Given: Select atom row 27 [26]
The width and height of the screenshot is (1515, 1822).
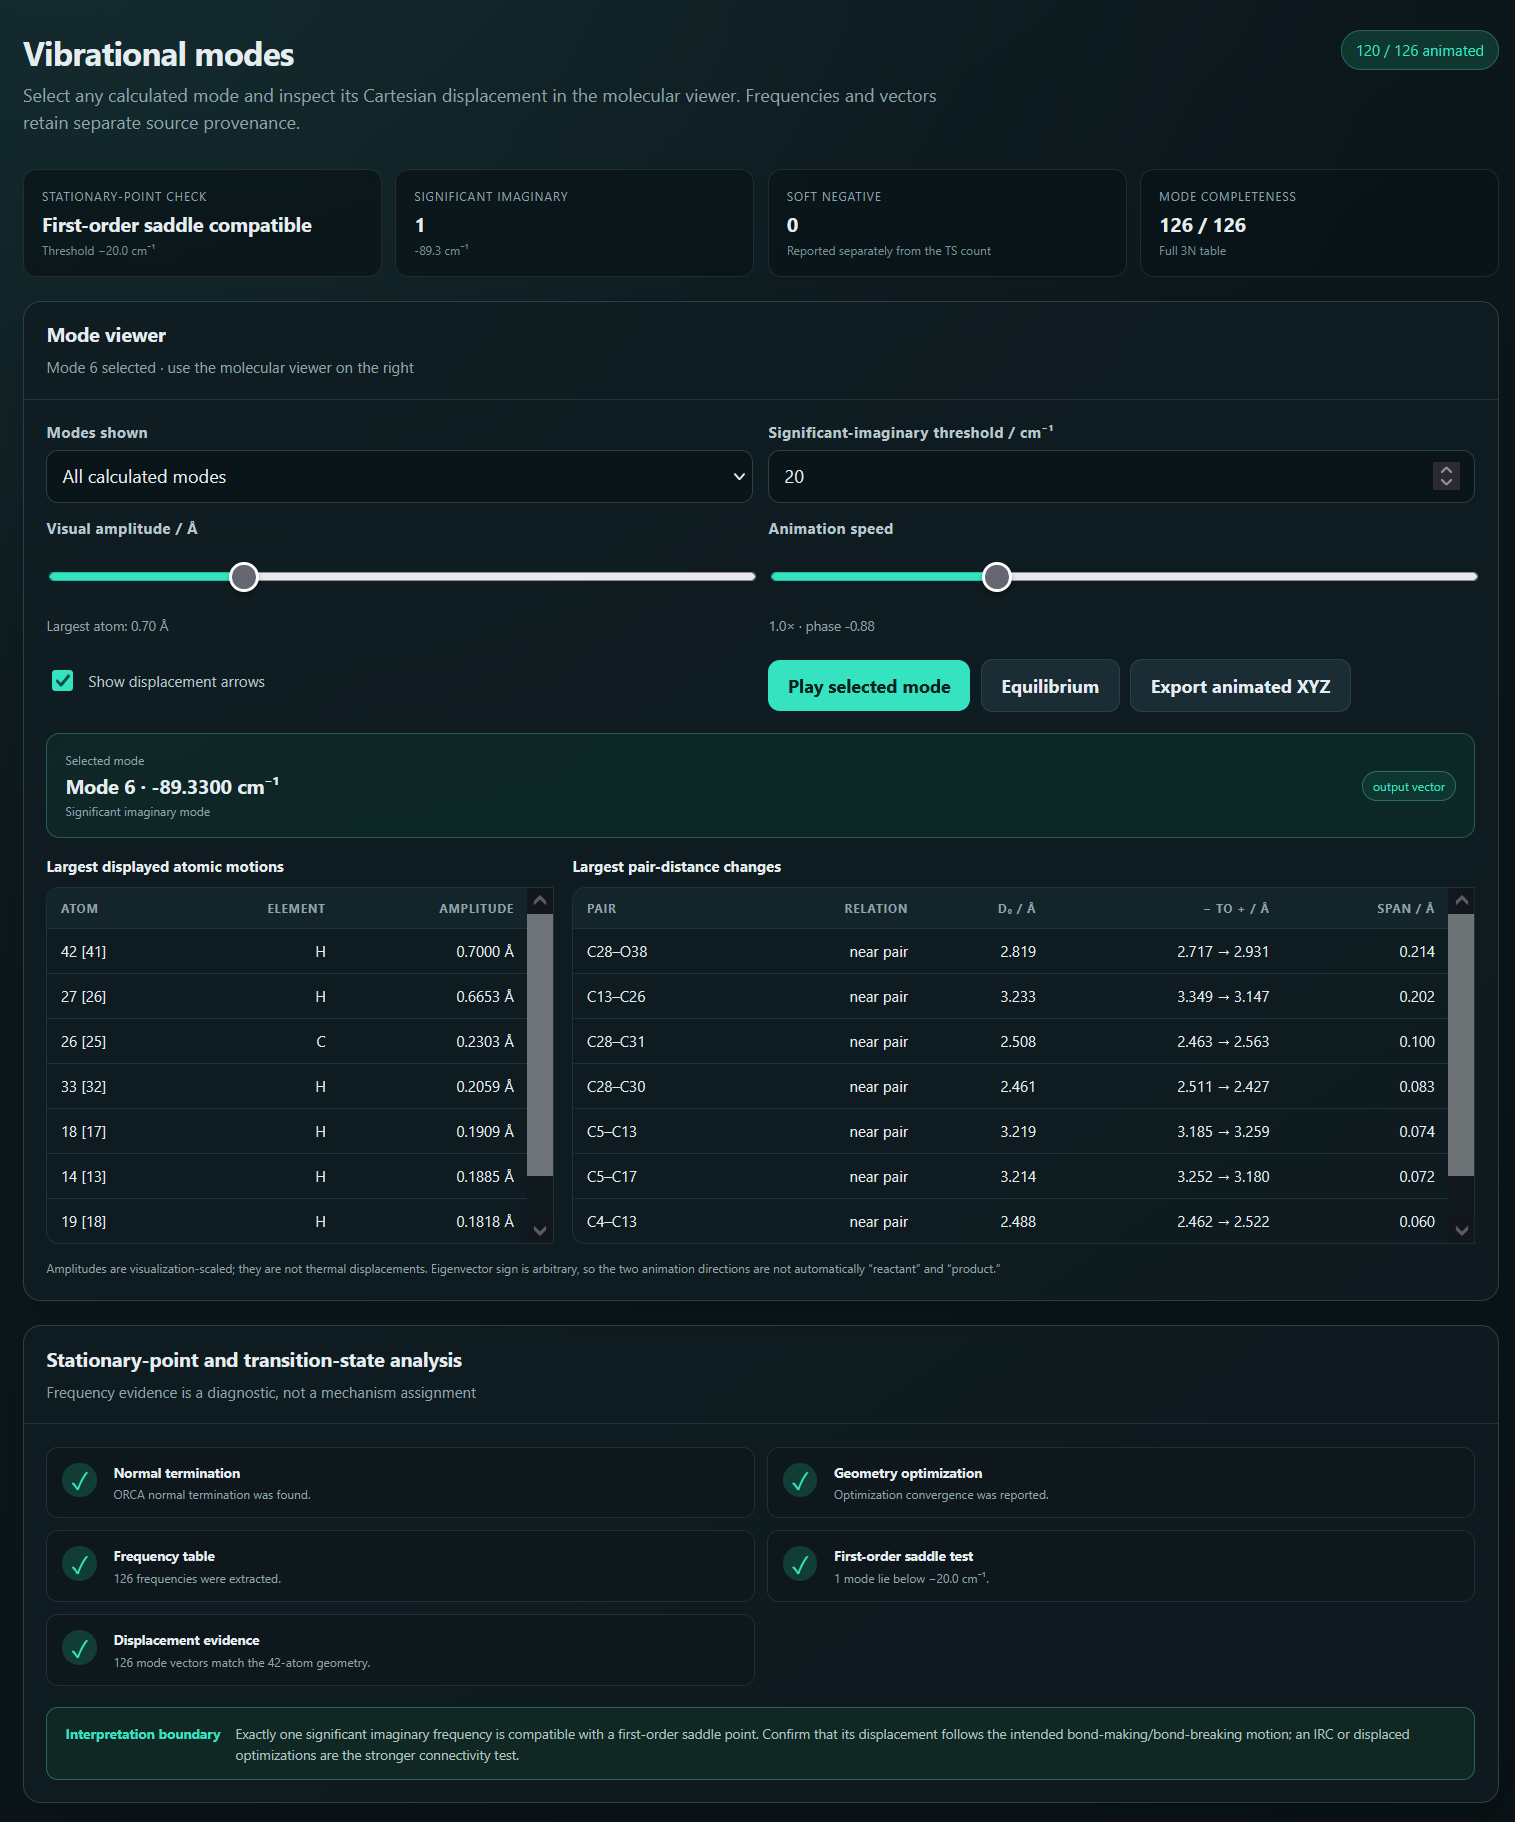Looking at the screenshot, I should click(287, 997).
